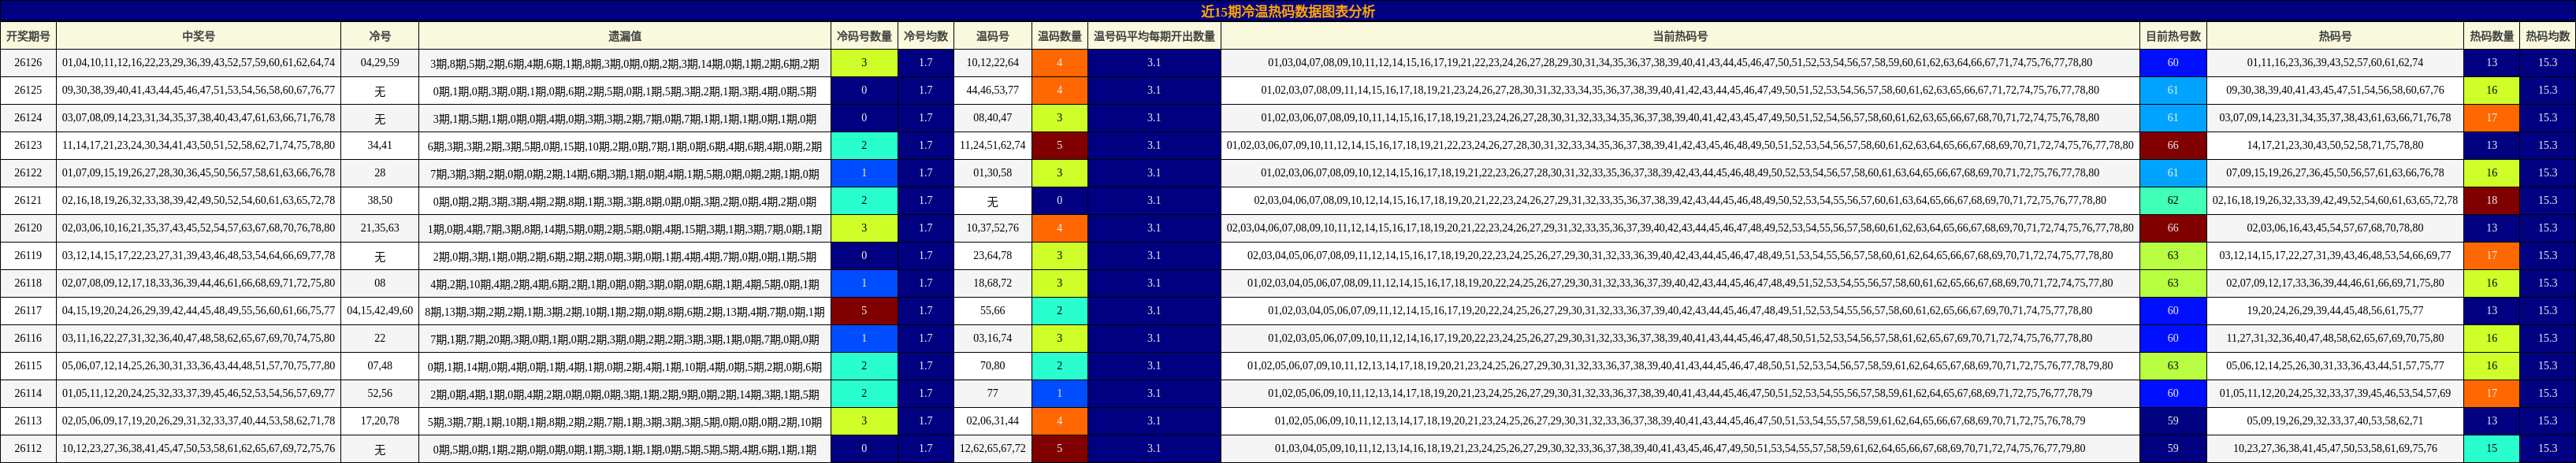Click row 26121 warm numbers 无 cell
Screen dimensions: 2576x463
(992, 200)
